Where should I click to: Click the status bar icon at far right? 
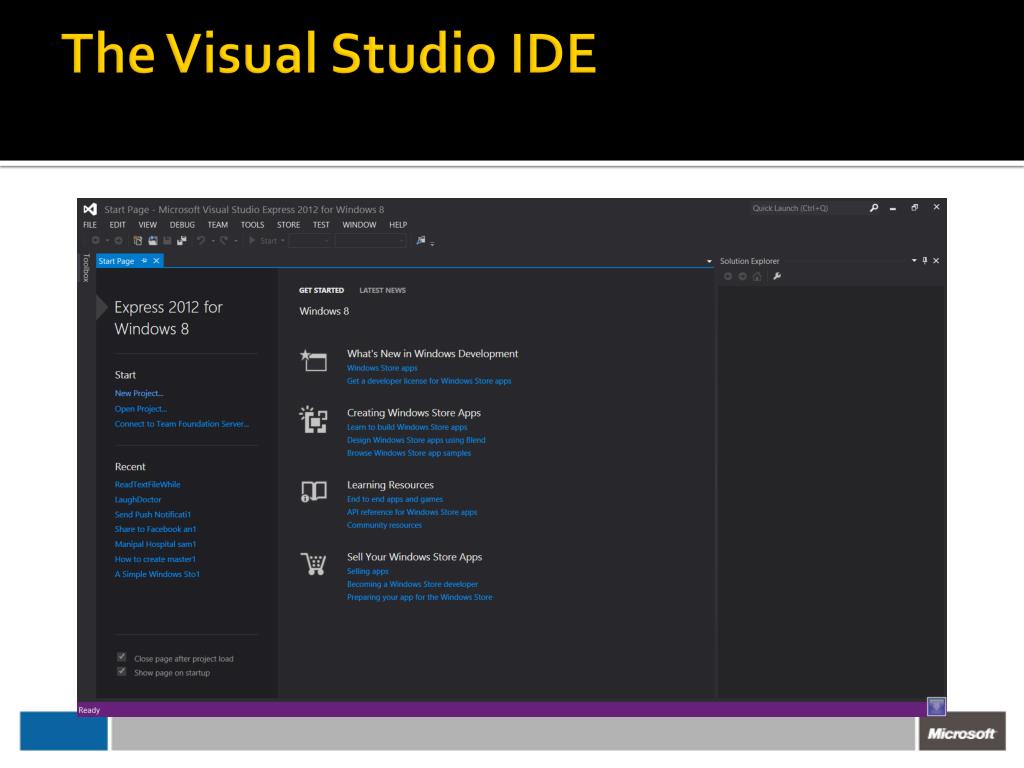(936, 707)
